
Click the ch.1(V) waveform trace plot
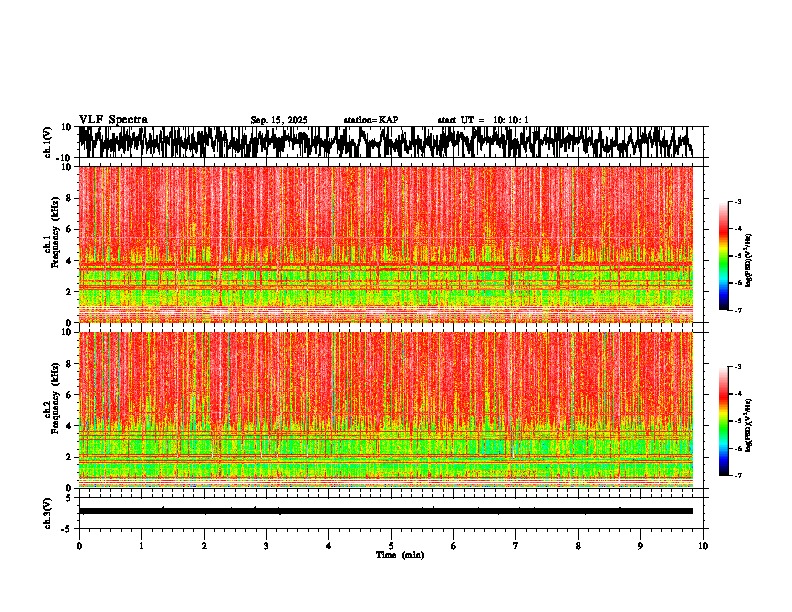click(386, 142)
